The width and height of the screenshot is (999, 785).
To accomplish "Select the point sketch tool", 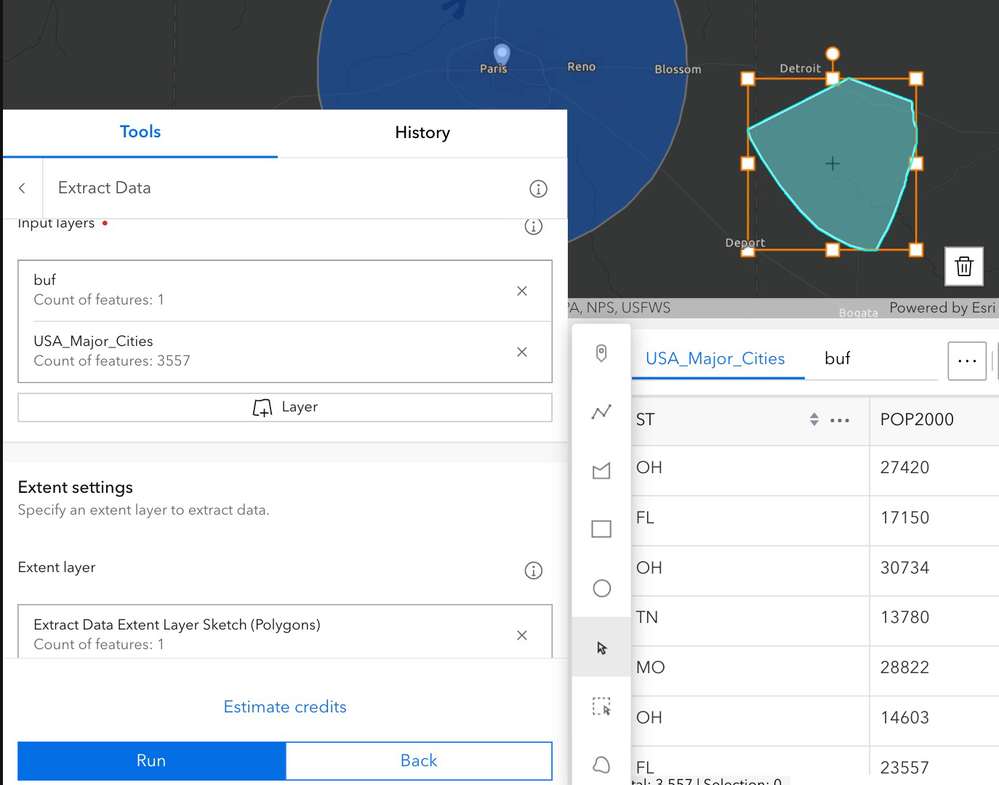I will [601, 353].
